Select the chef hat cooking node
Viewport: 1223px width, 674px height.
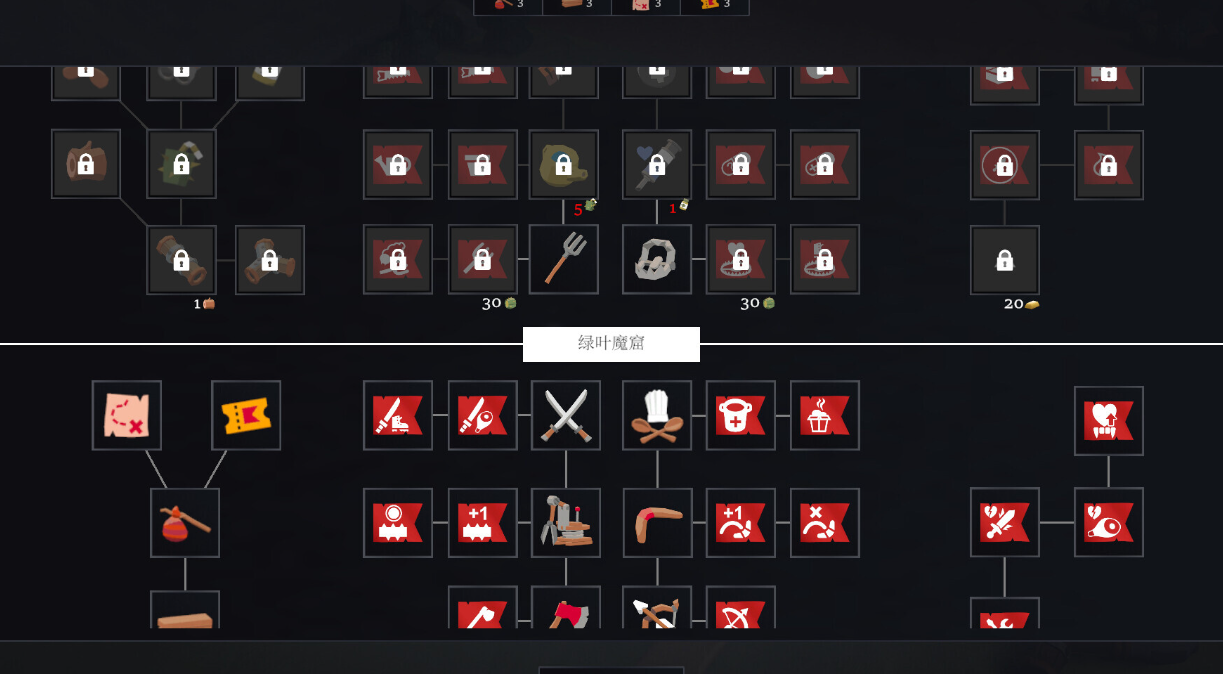pos(657,415)
